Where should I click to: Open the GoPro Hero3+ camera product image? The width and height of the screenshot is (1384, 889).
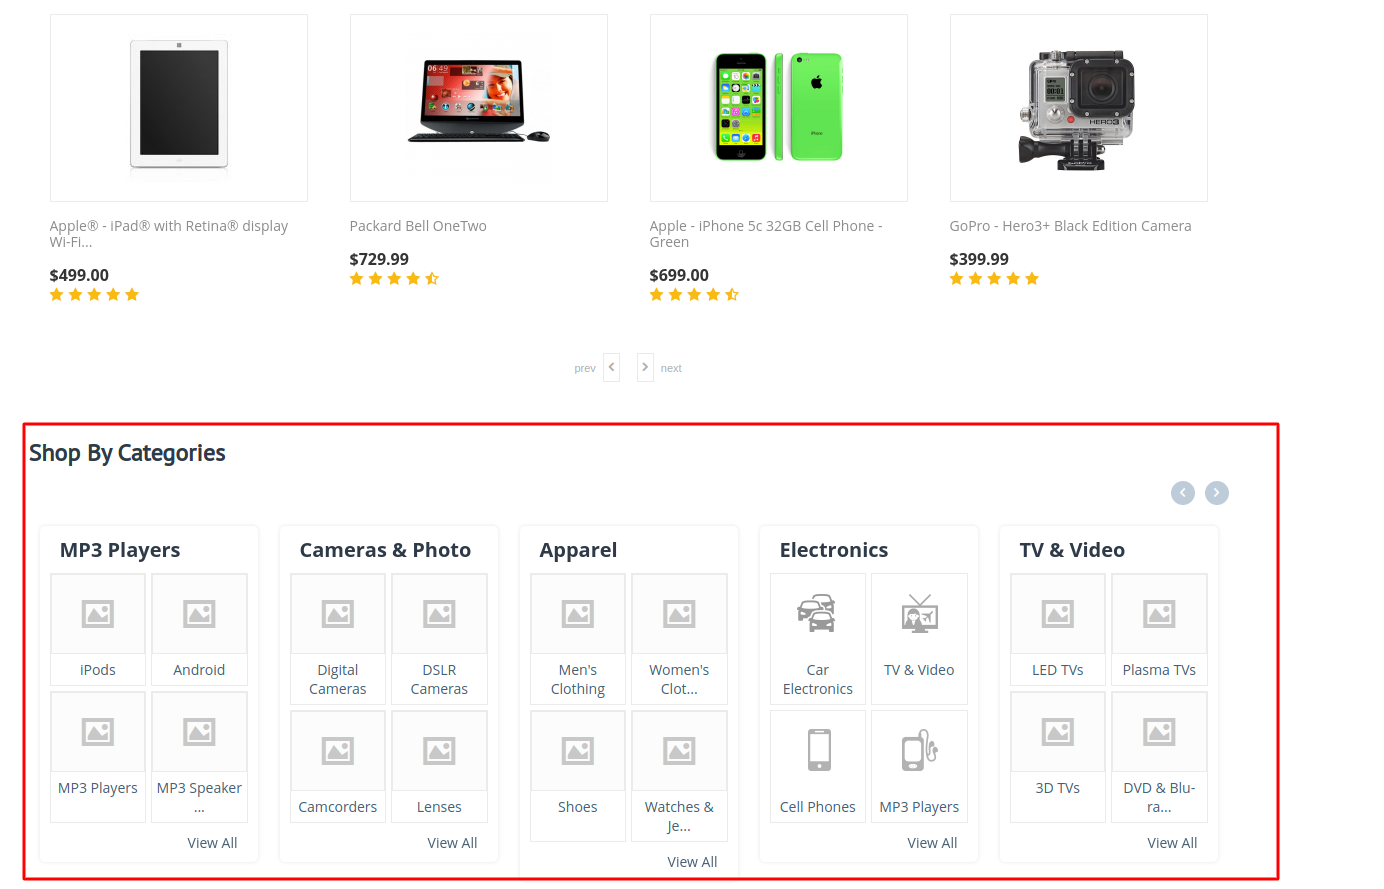point(1078,108)
